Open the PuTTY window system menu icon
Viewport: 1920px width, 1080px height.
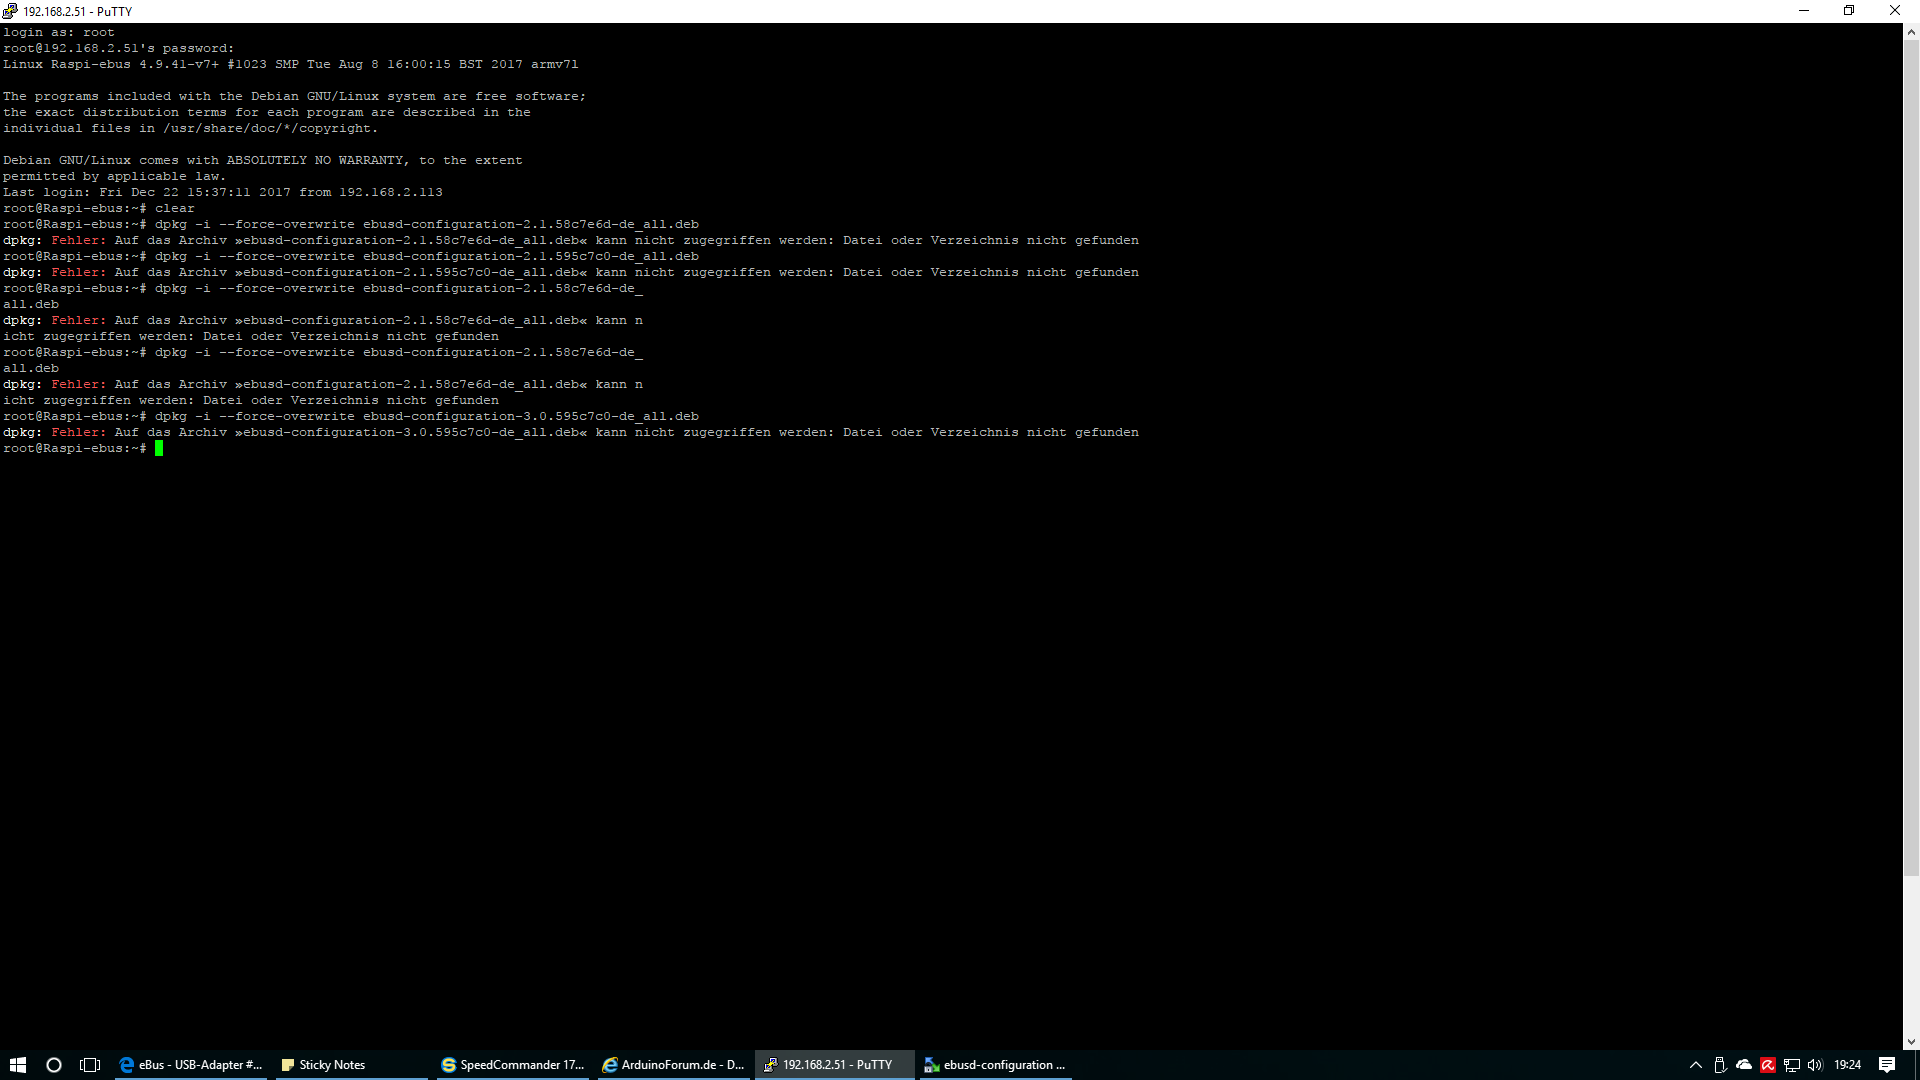[x=10, y=11]
